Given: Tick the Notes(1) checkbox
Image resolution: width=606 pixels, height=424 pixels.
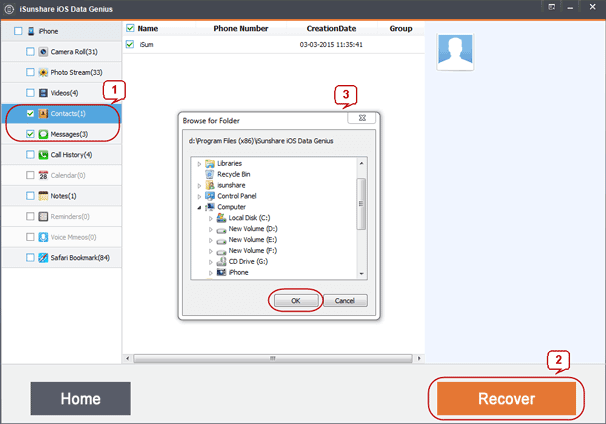Looking at the screenshot, I should [30, 196].
